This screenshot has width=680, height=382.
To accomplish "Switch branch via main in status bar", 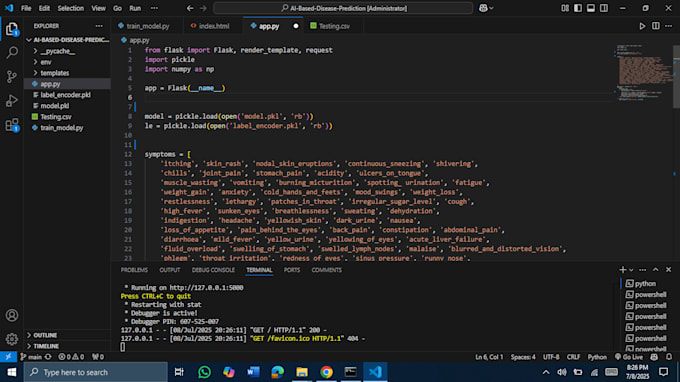I will (31, 357).
